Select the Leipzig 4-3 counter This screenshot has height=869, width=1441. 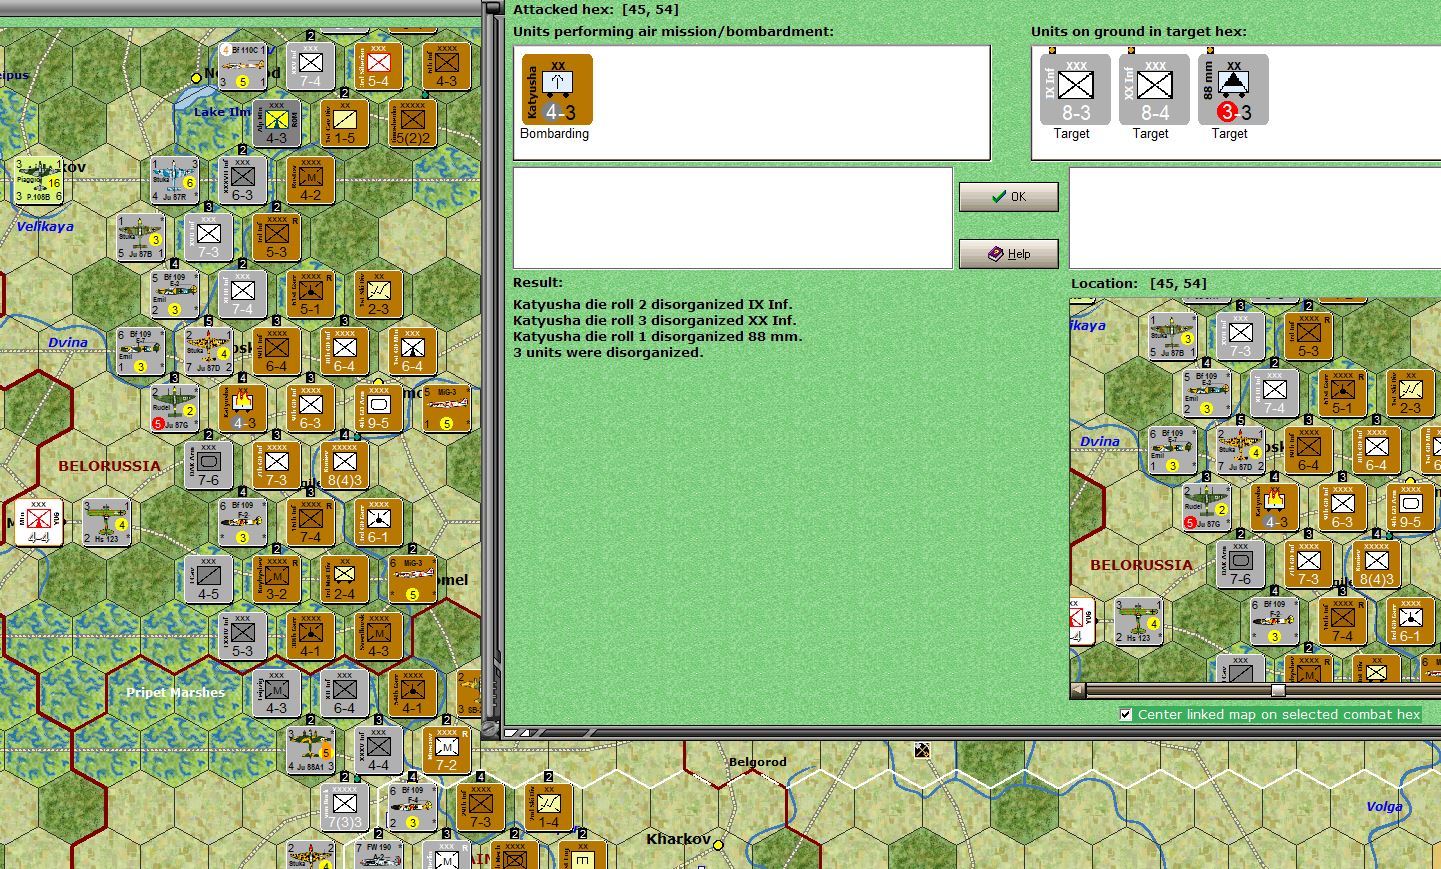(277, 694)
